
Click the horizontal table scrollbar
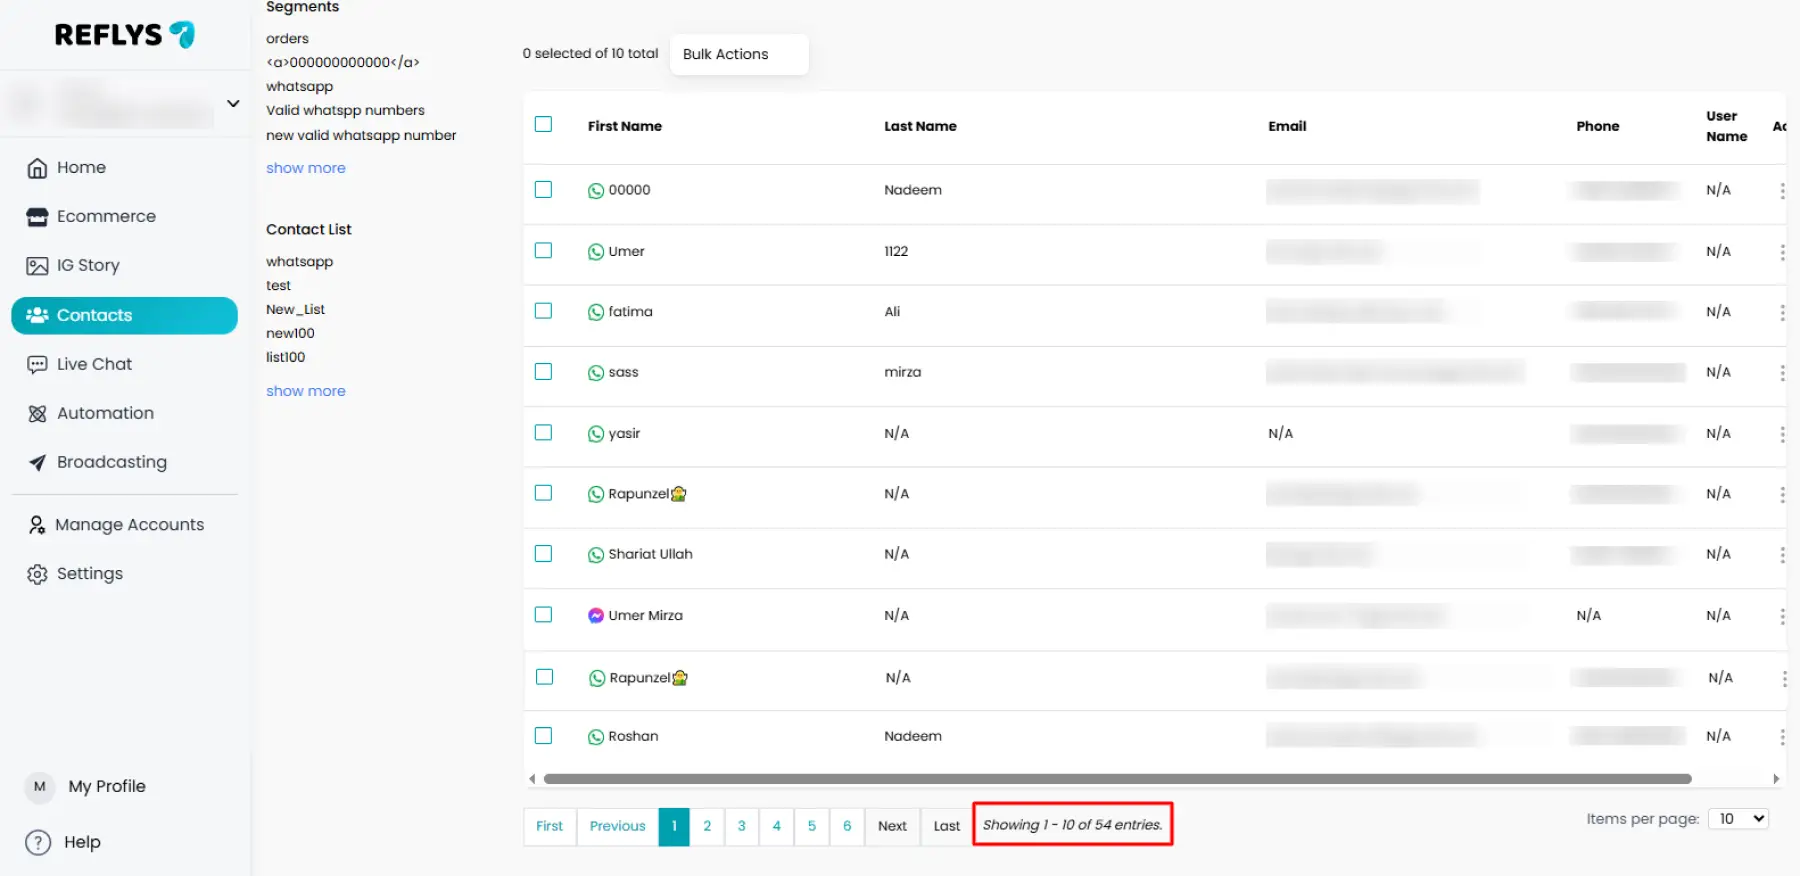click(1117, 779)
